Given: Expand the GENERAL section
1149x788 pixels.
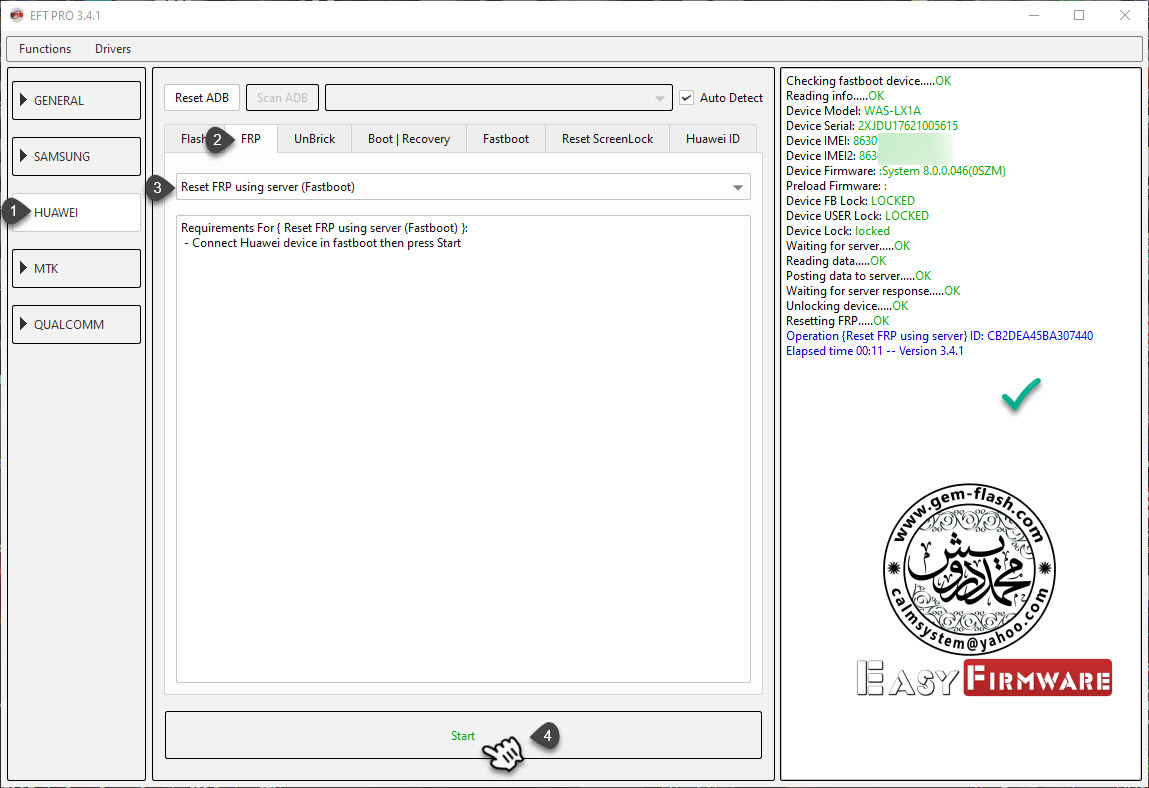Looking at the screenshot, I should coord(76,100).
